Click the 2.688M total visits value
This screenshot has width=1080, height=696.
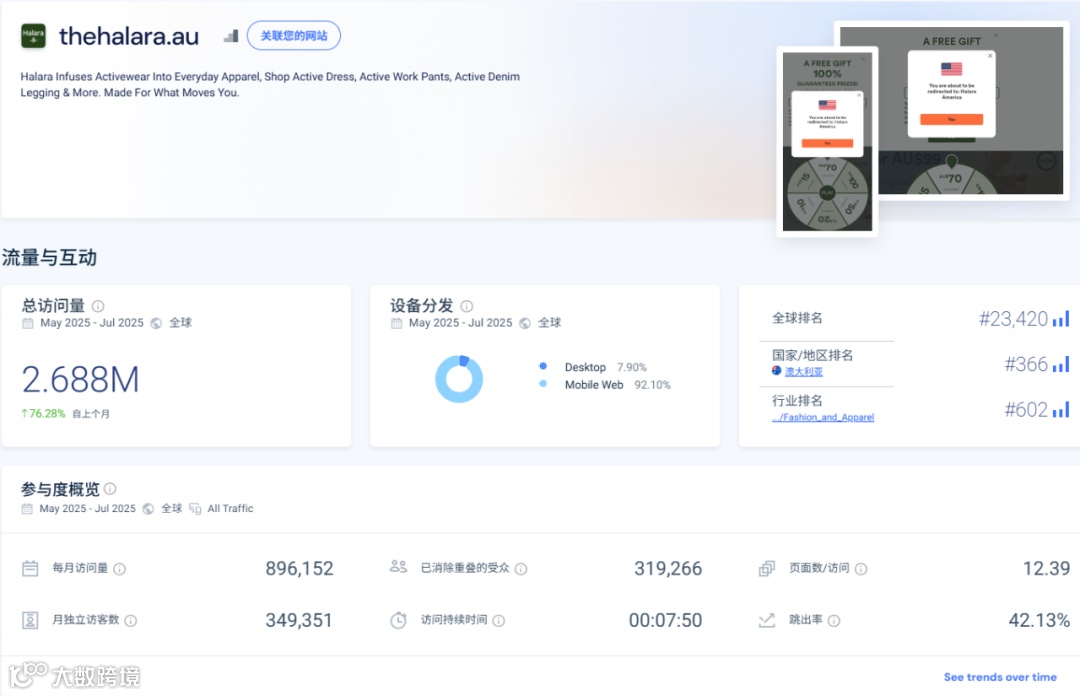click(81, 380)
